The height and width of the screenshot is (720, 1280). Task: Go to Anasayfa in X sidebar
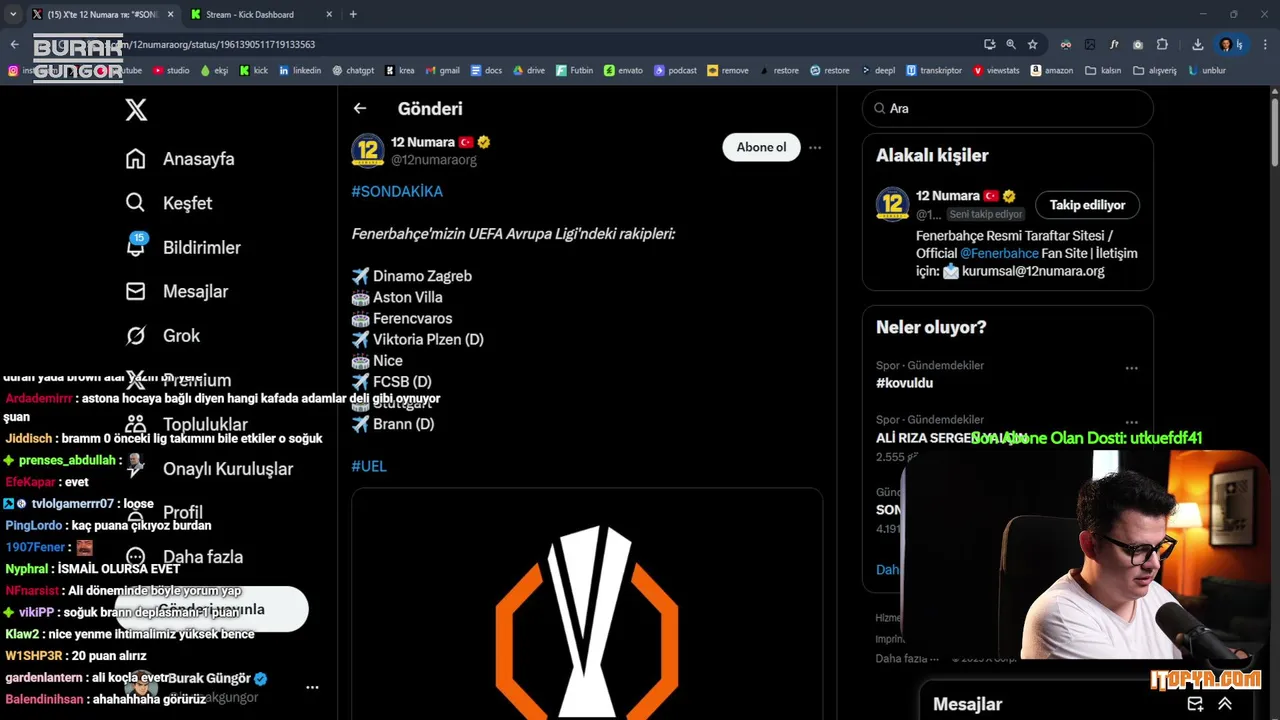pyautogui.click(x=180, y=159)
